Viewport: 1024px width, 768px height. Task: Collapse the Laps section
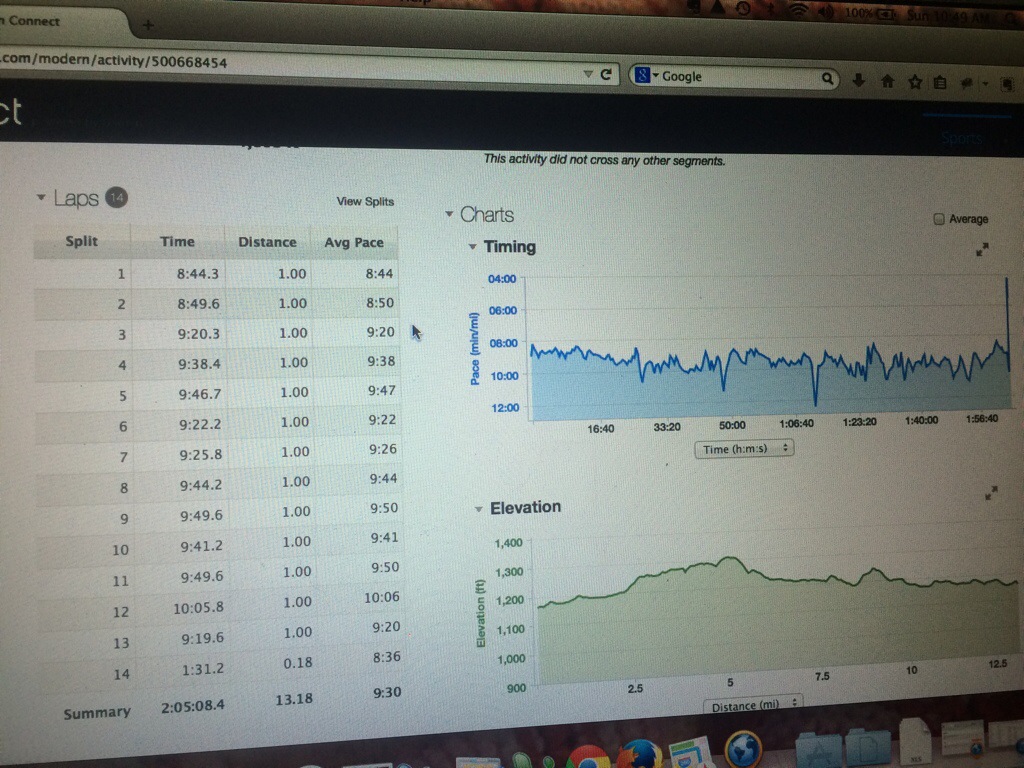click(41, 197)
